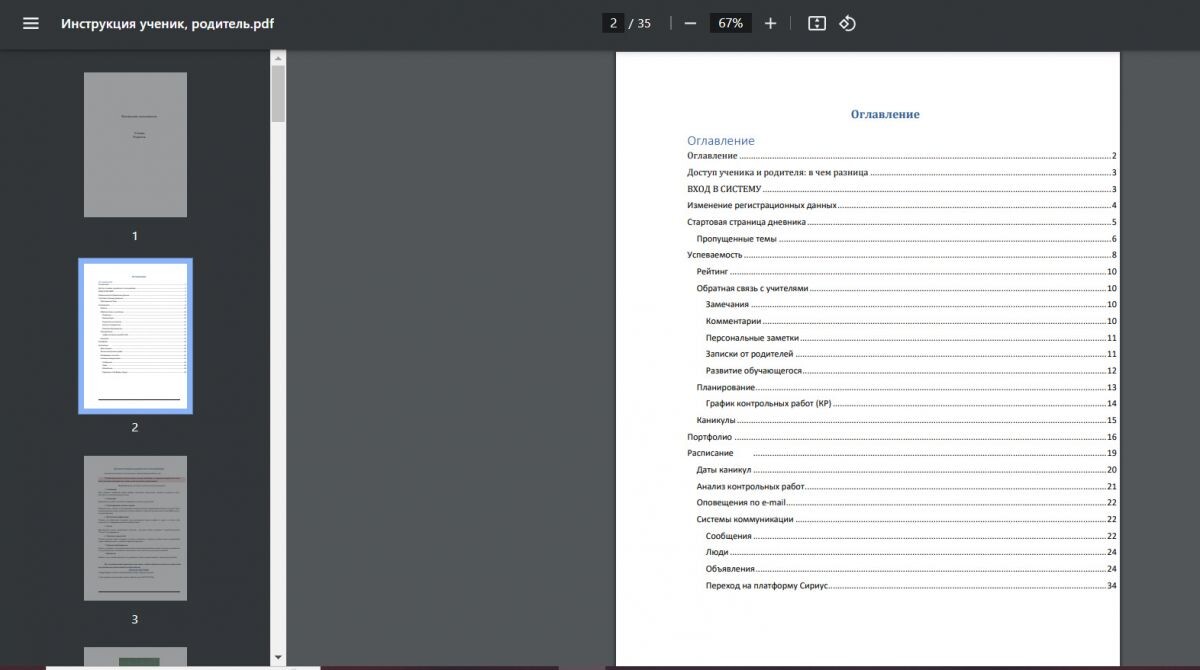Open the 'Комментарии' contents entry
This screenshot has height=670, width=1200.
tap(910, 321)
